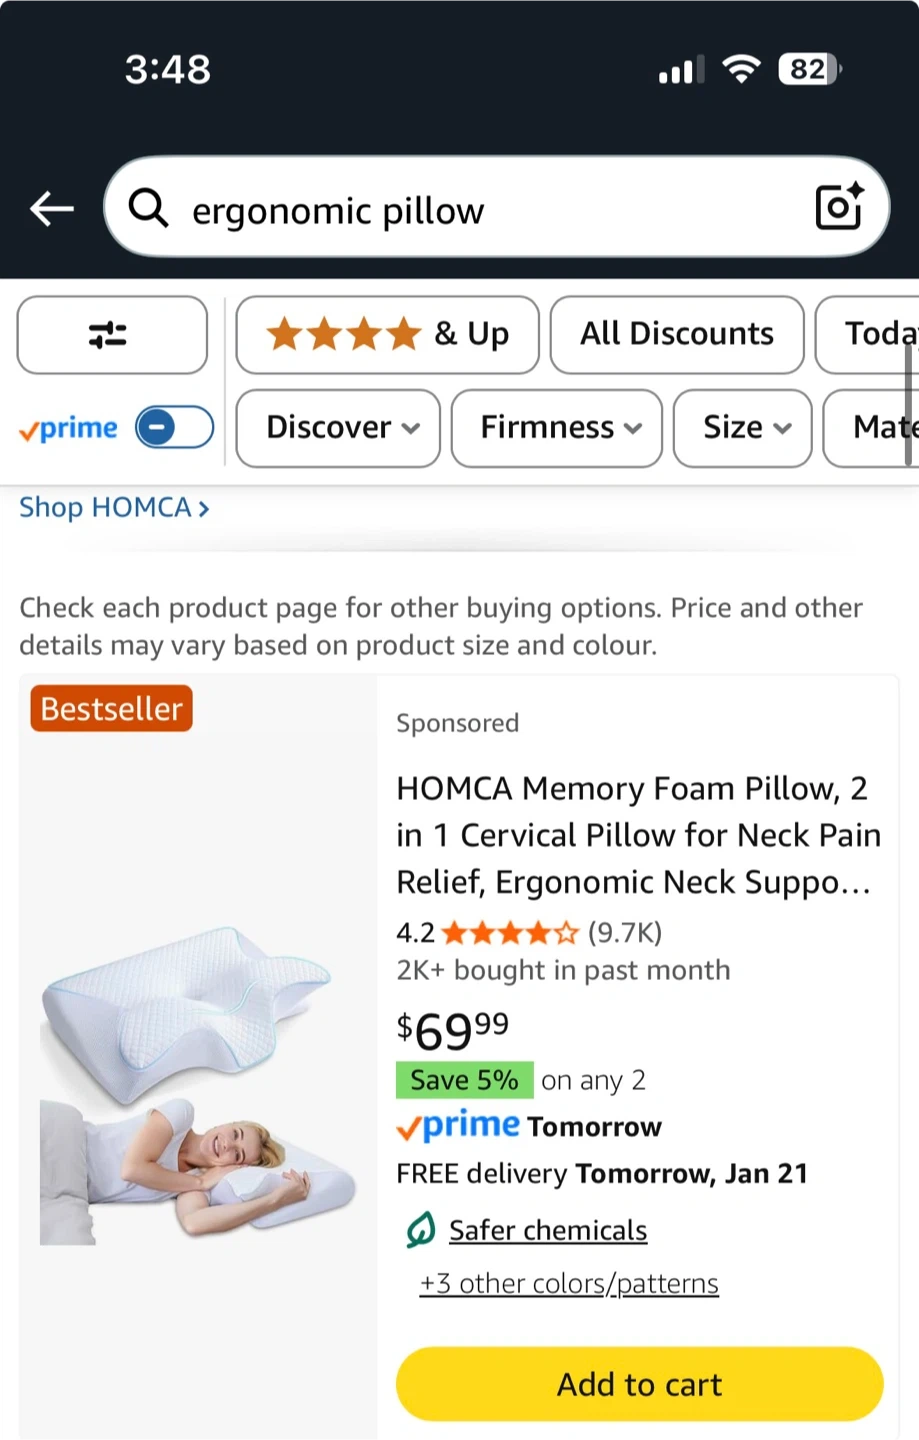The width and height of the screenshot is (919, 1440).
Task: Select the All Discounts filter
Action: pos(677,334)
